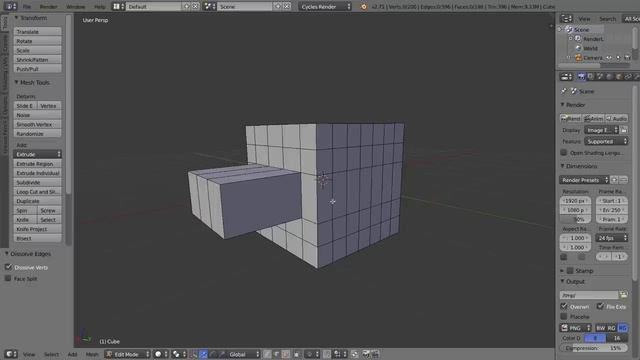
Task: Add a new screen layout
Action: coord(187,7)
